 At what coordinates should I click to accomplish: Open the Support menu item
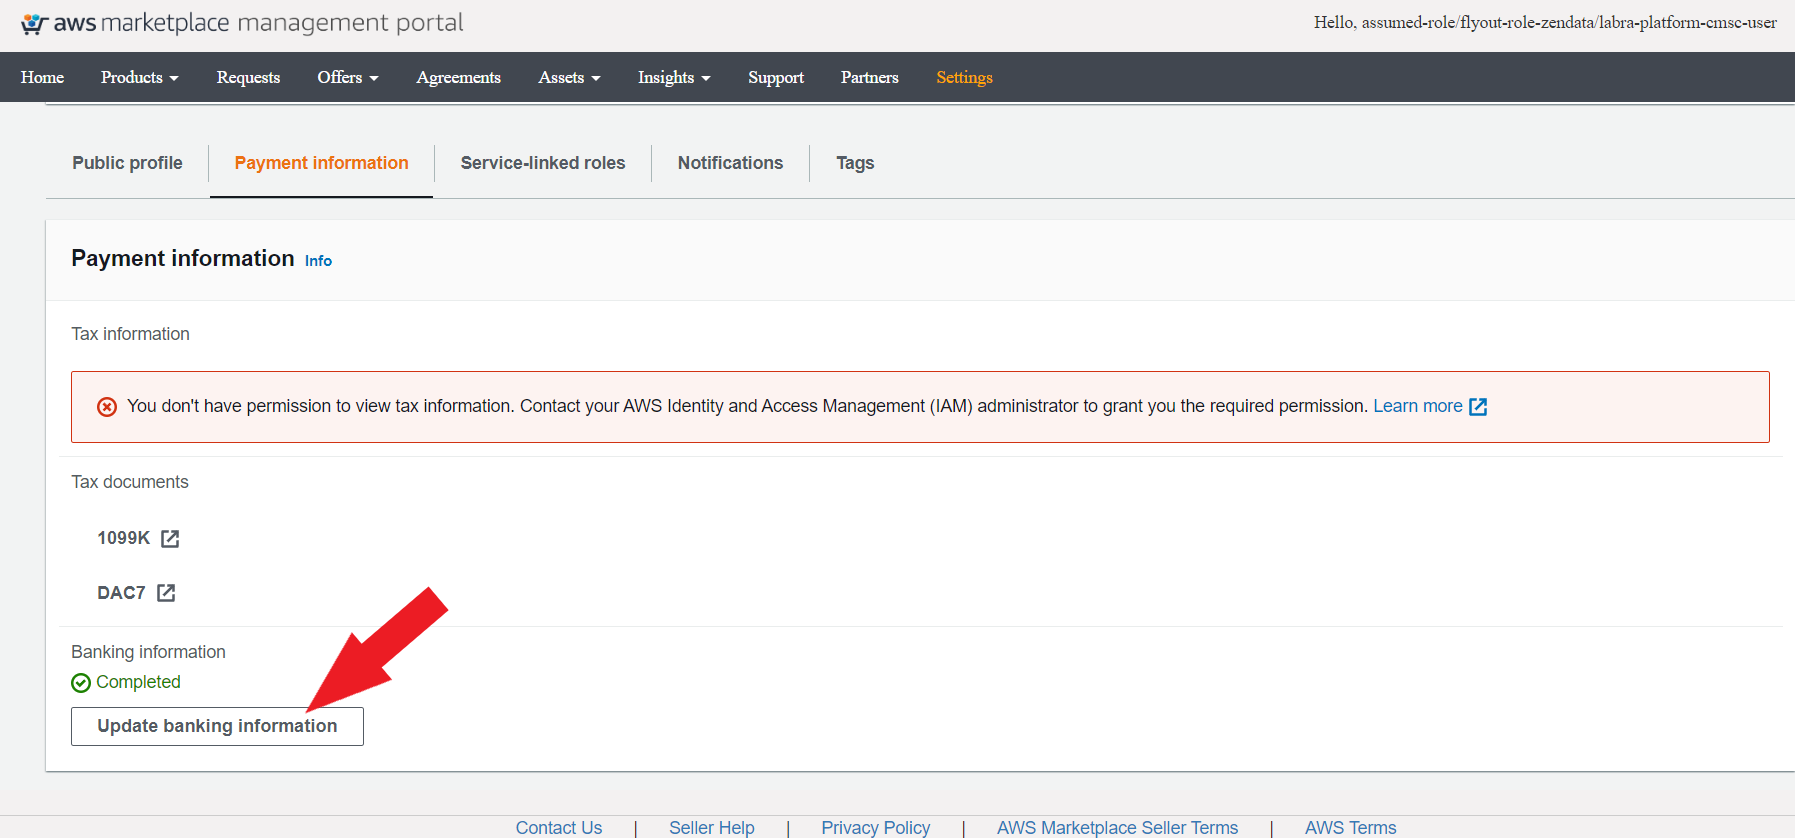tap(776, 77)
